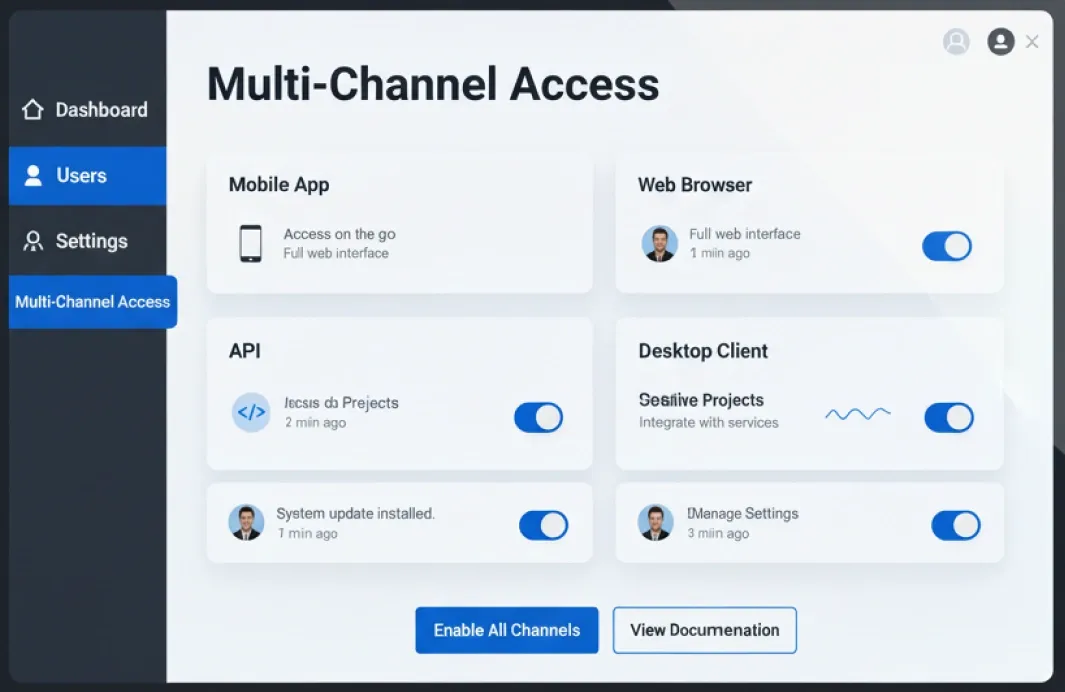Click the API code brackets icon

251,412
